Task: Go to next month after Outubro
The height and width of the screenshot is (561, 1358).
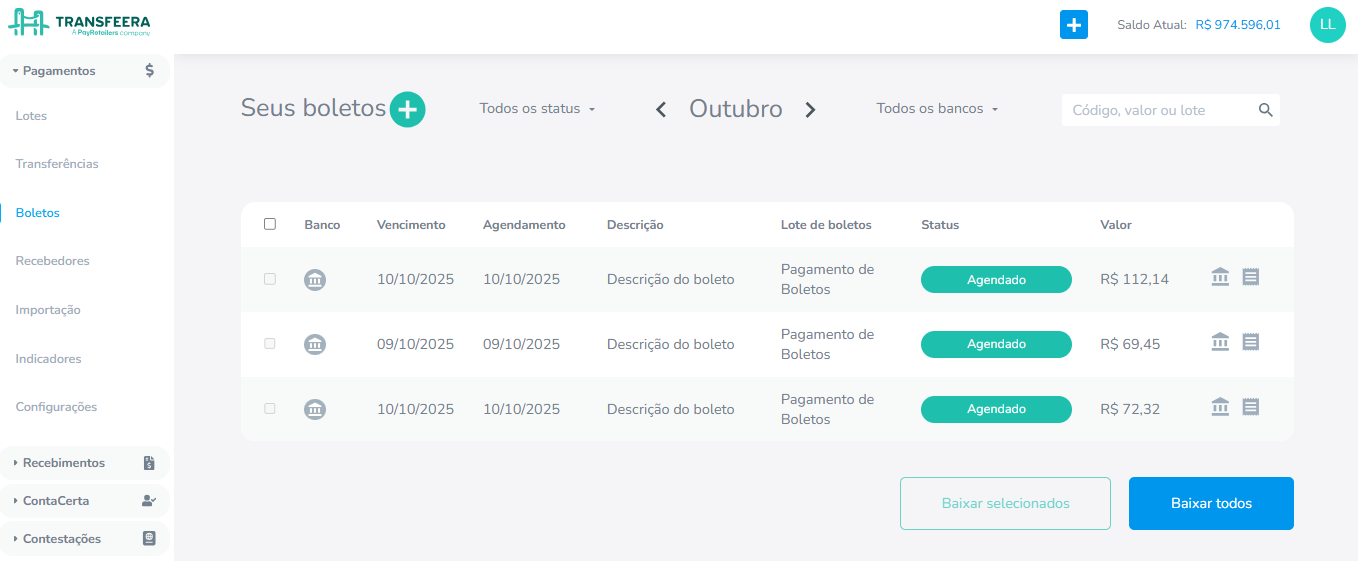Action: pyautogui.click(x=810, y=110)
